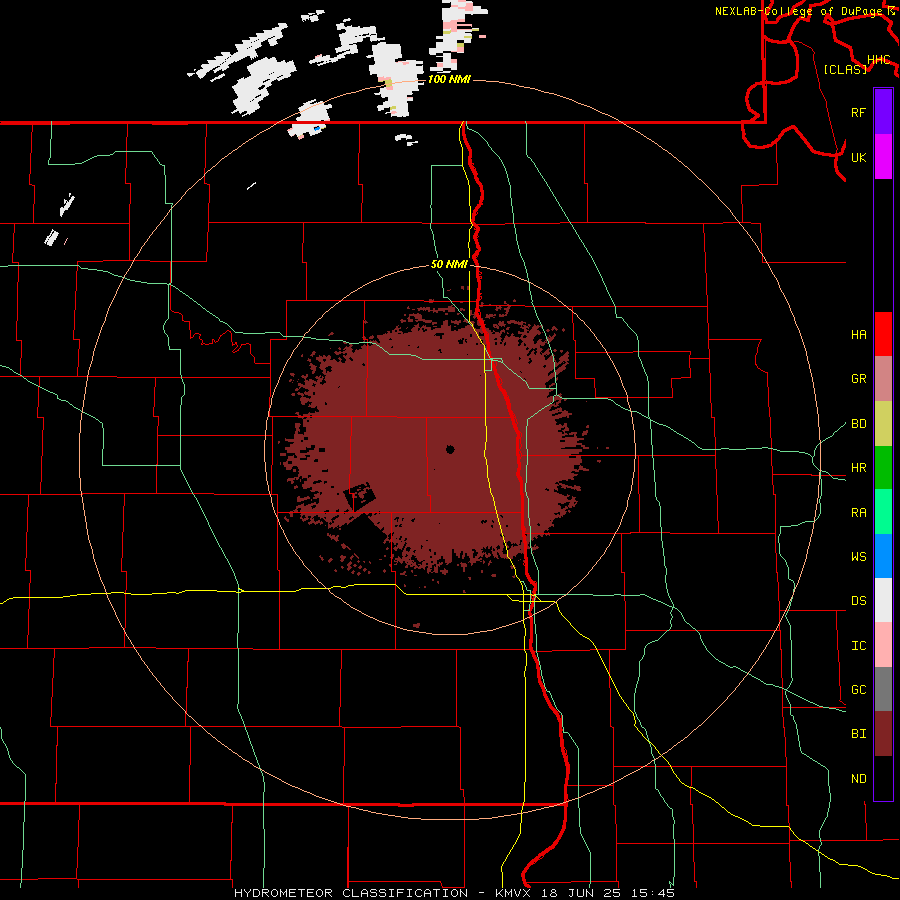Click the DS legend label
The height and width of the screenshot is (900, 900).
pyautogui.click(x=858, y=600)
